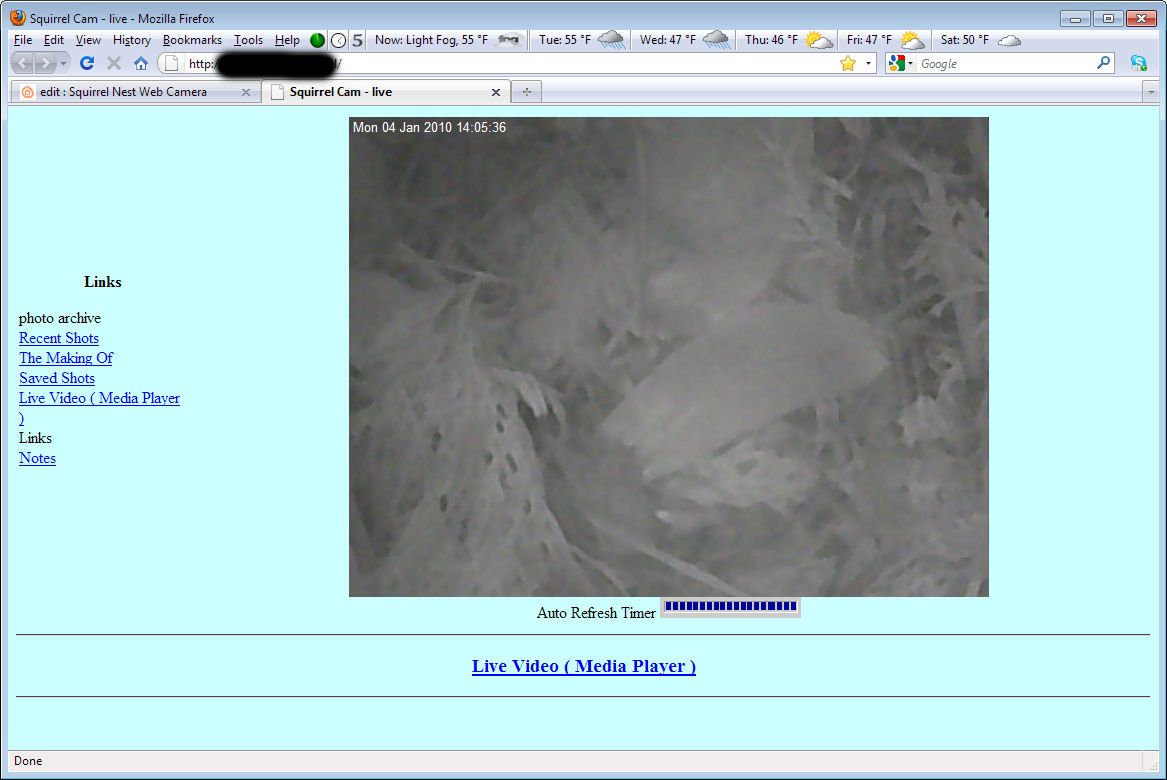Image resolution: width=1167 pixels, height=780 pixels.
Task: Open the Recent Shots link
Action: tap(59, 338)
